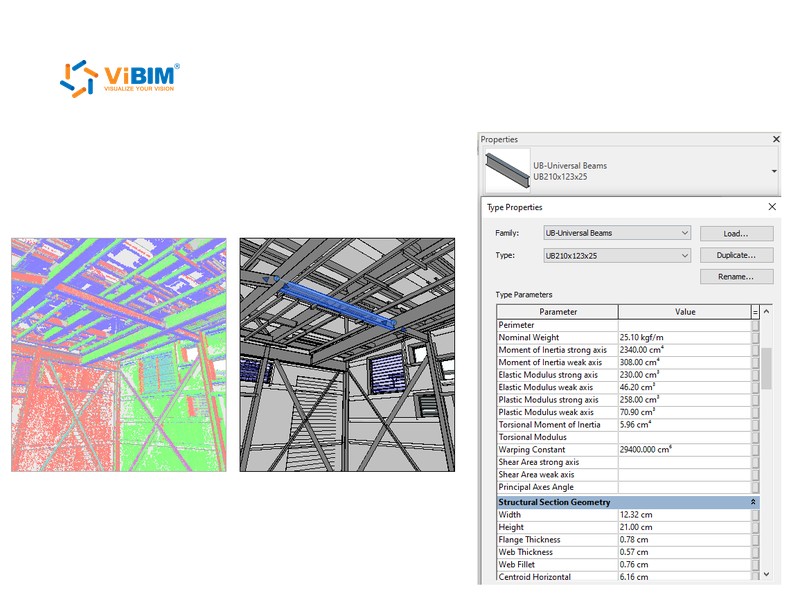This screenshot has width=800, height=600.
Task: Select the highlighted blue beam in model view
Action: tap(335, 304)
